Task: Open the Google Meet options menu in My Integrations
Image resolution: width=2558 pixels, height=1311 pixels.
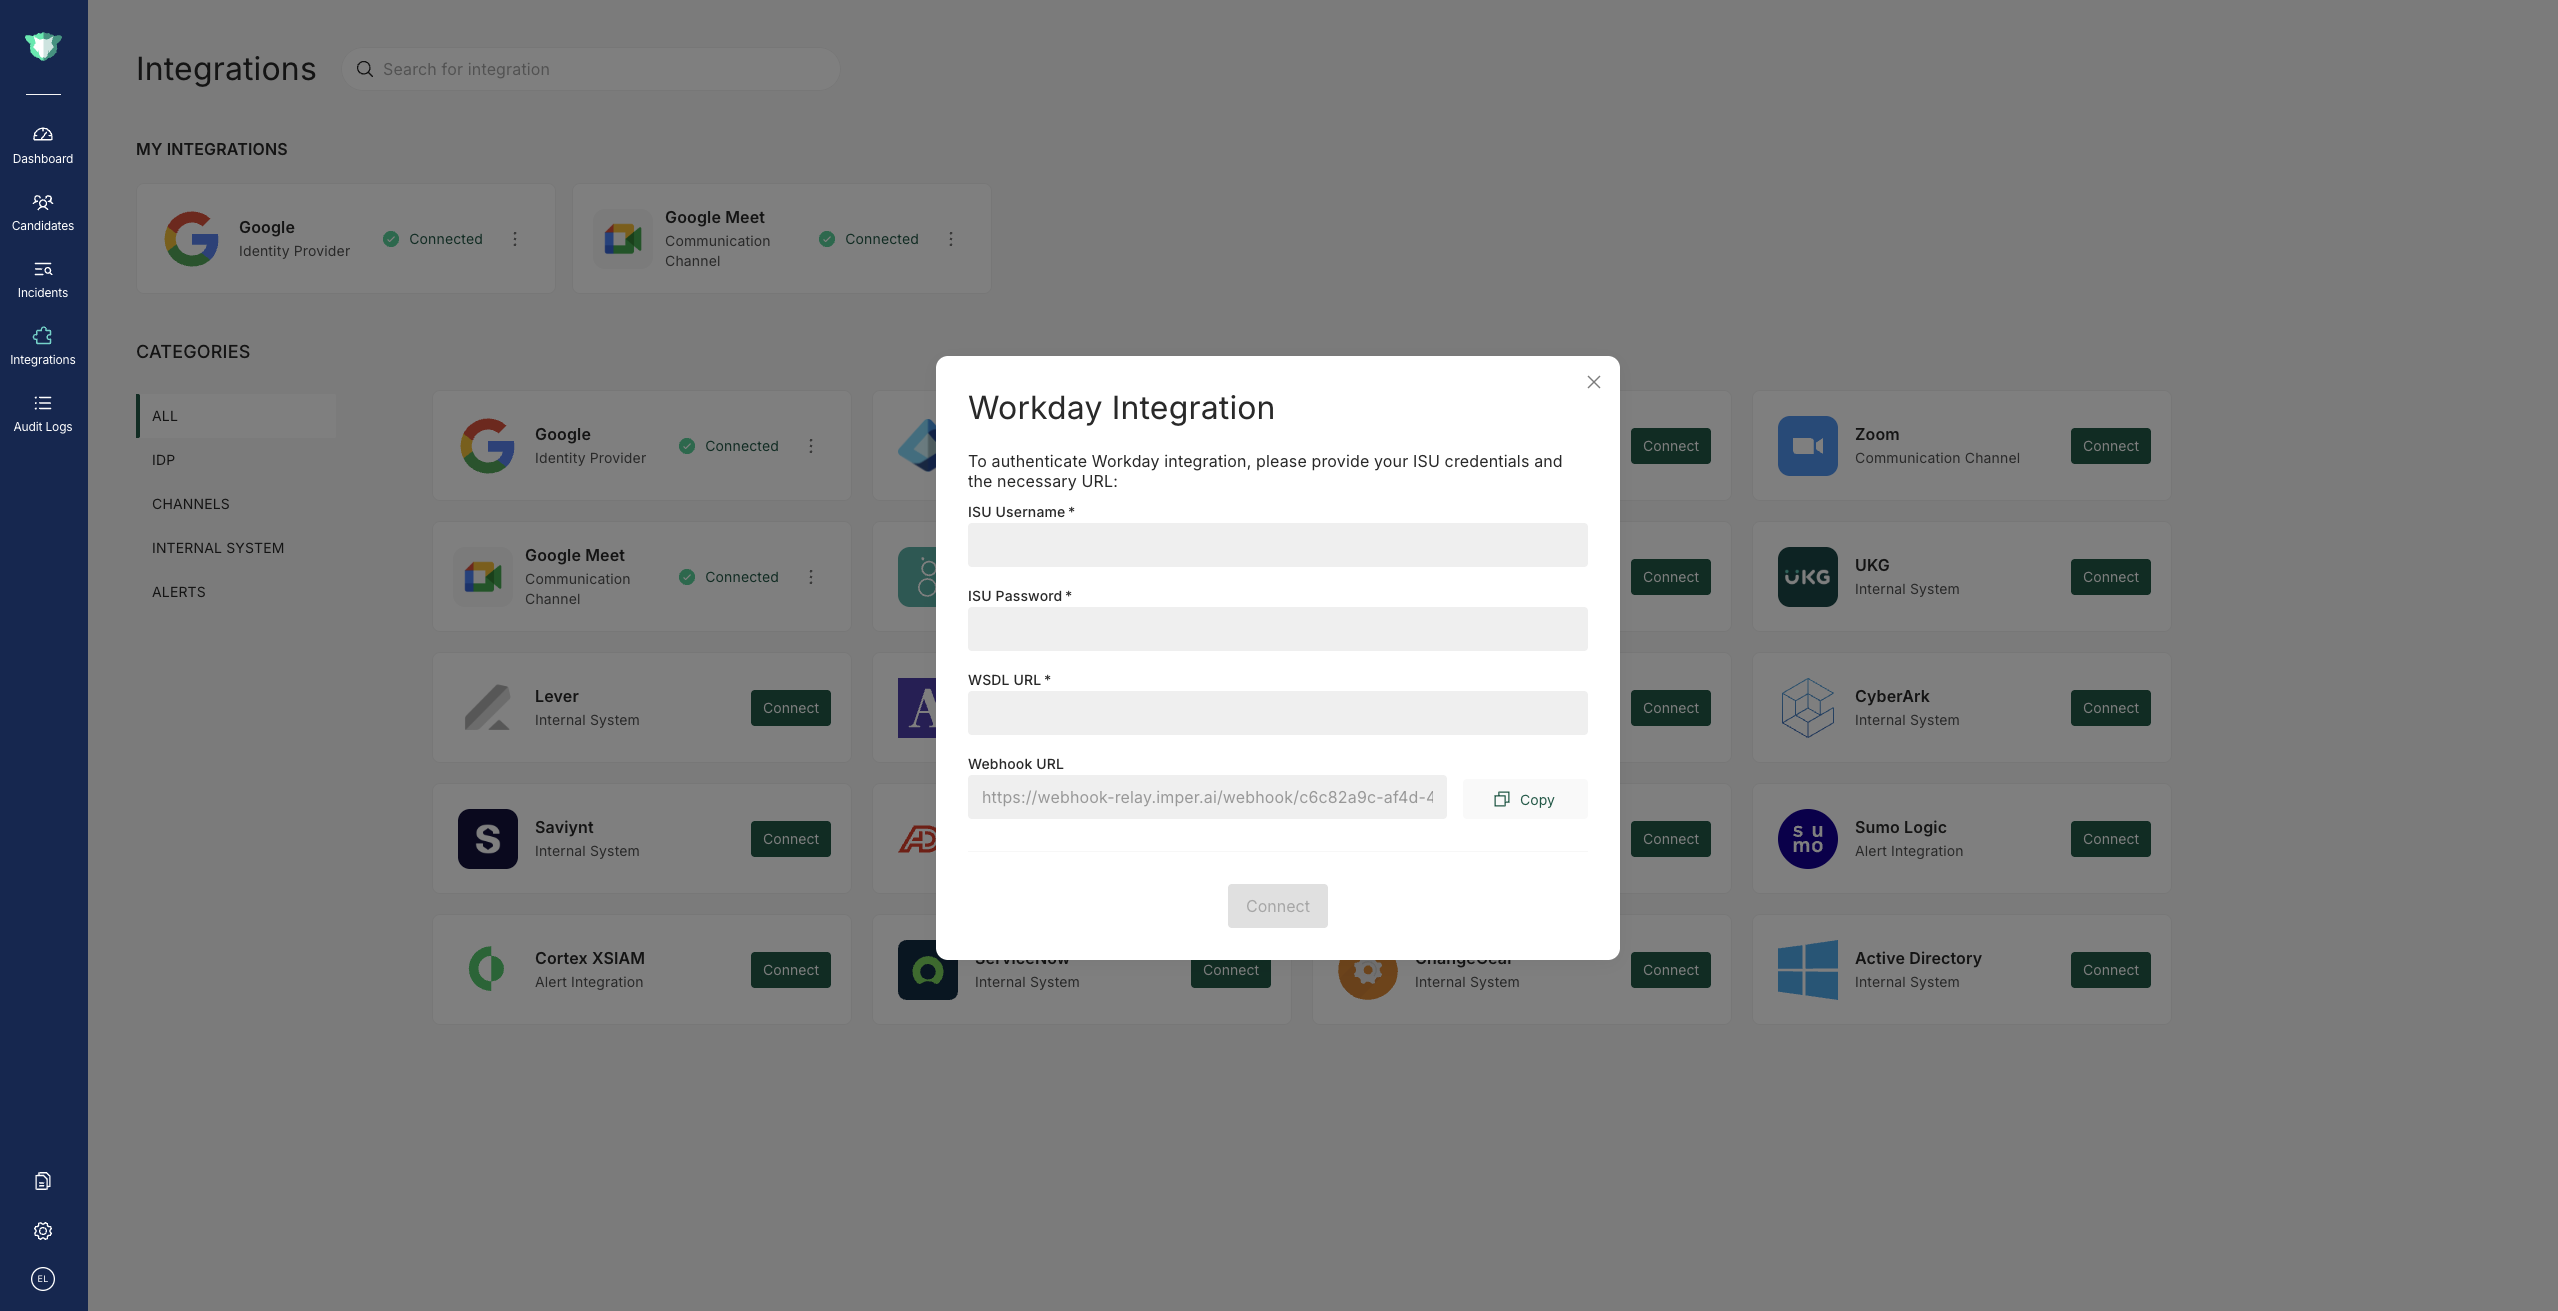Action: click(951, 239)
